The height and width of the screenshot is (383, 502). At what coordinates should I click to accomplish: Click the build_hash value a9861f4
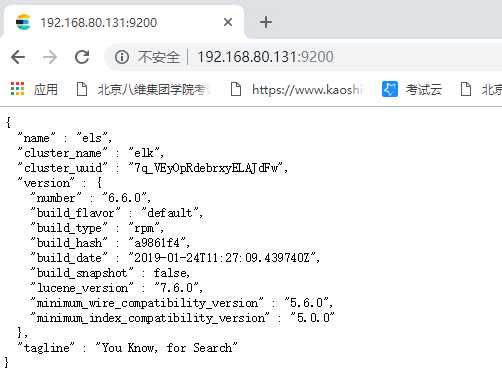[157, 243]
